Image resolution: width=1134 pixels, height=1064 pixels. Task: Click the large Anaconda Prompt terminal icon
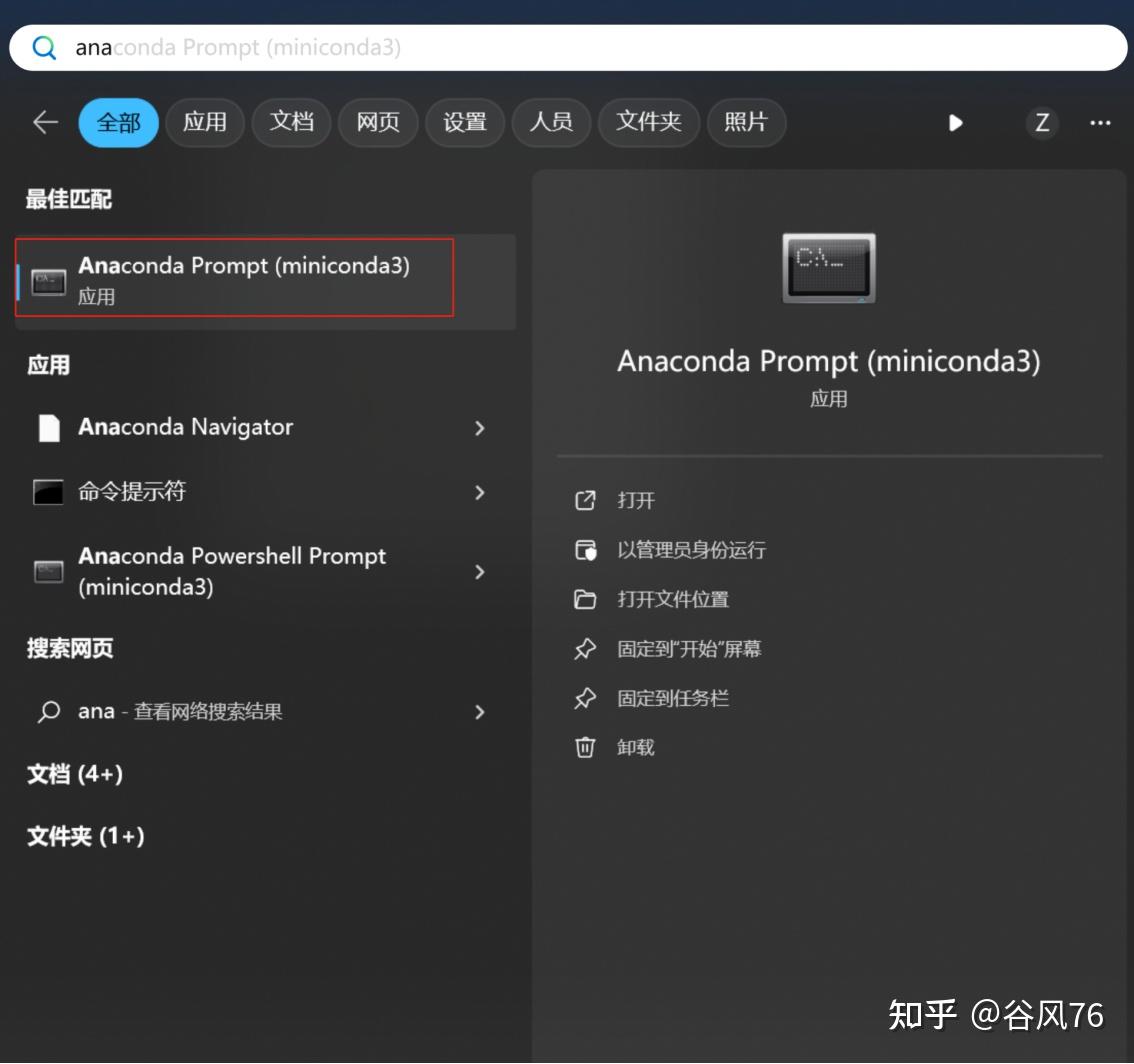pos(829,268)
